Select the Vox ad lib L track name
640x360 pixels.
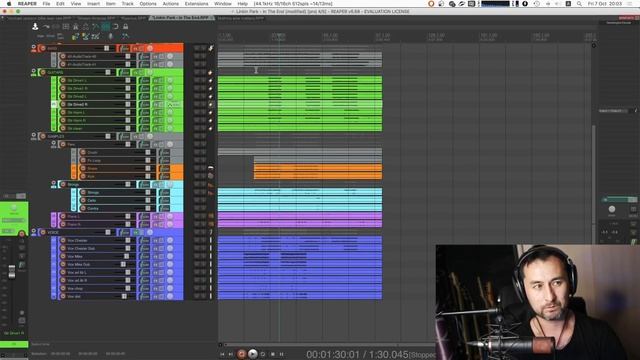[77, 272]
